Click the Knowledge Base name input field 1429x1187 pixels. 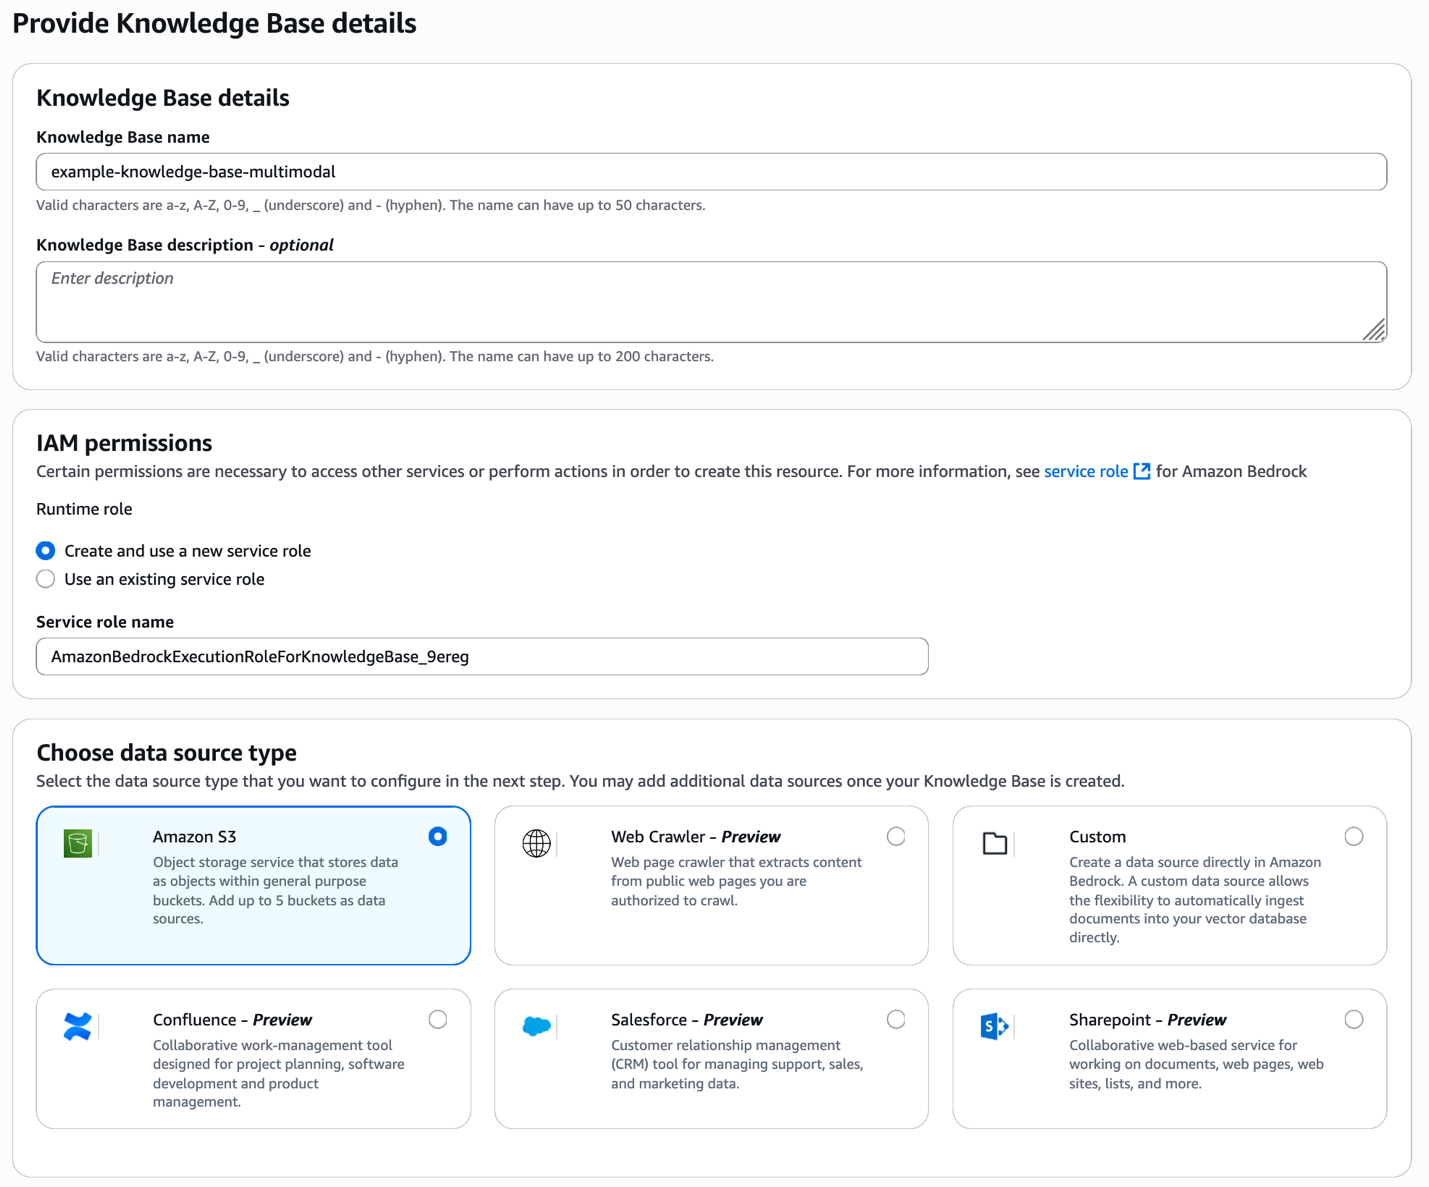click(x=711, y=172)
